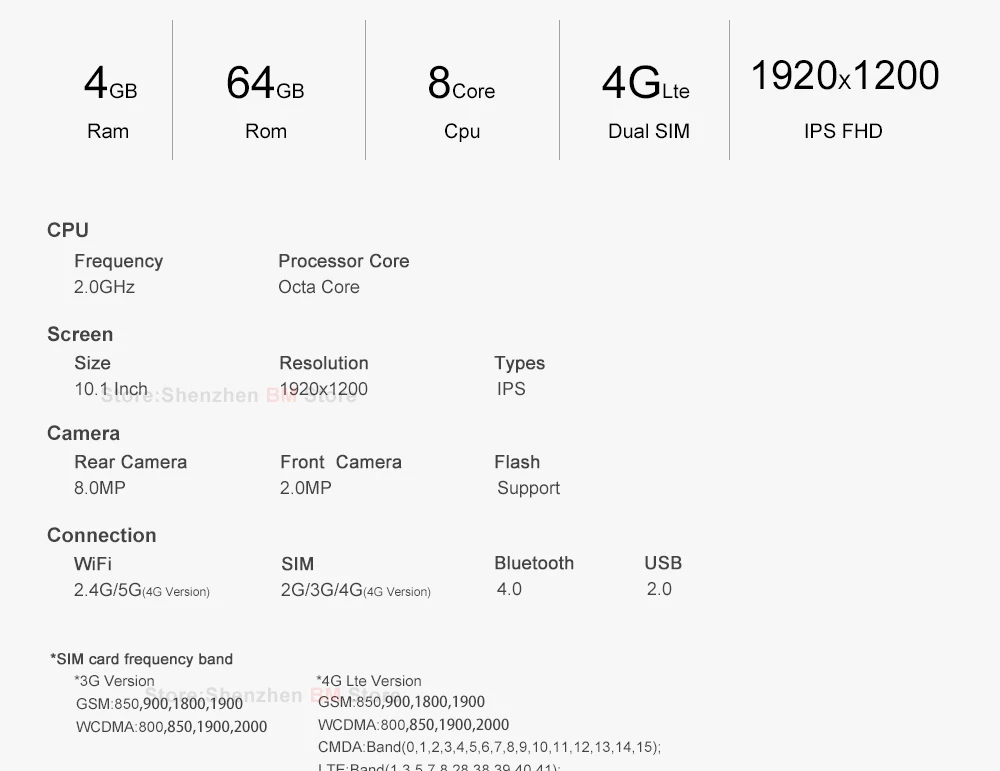The height and width of the screenshot is (771, 1000).
Task: Click the 2.0MP front camera value
Action: 305,488
